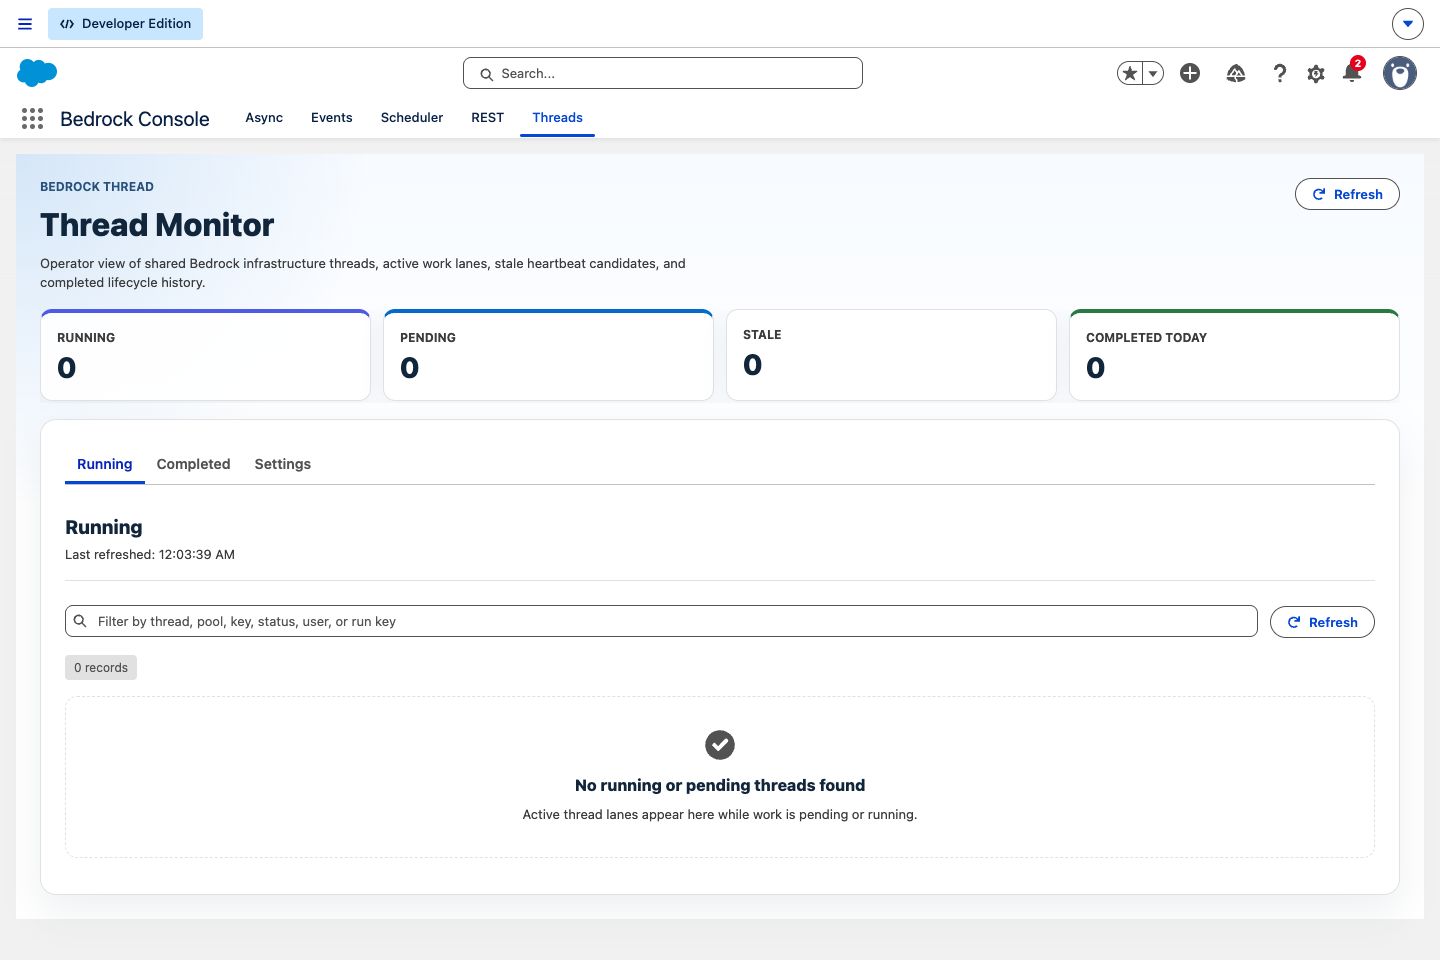Click the Running summary card
The height and width of the screenshot is (960, 1440).
coord(205,355)
